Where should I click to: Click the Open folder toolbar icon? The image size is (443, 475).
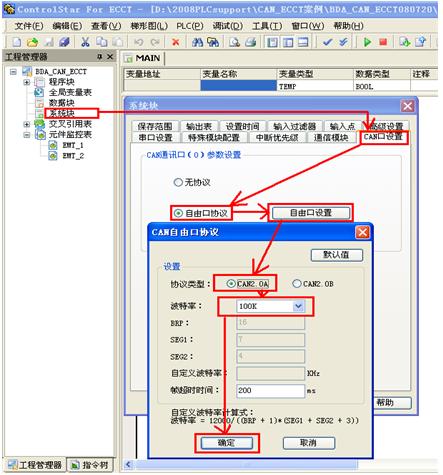(32, 42)
